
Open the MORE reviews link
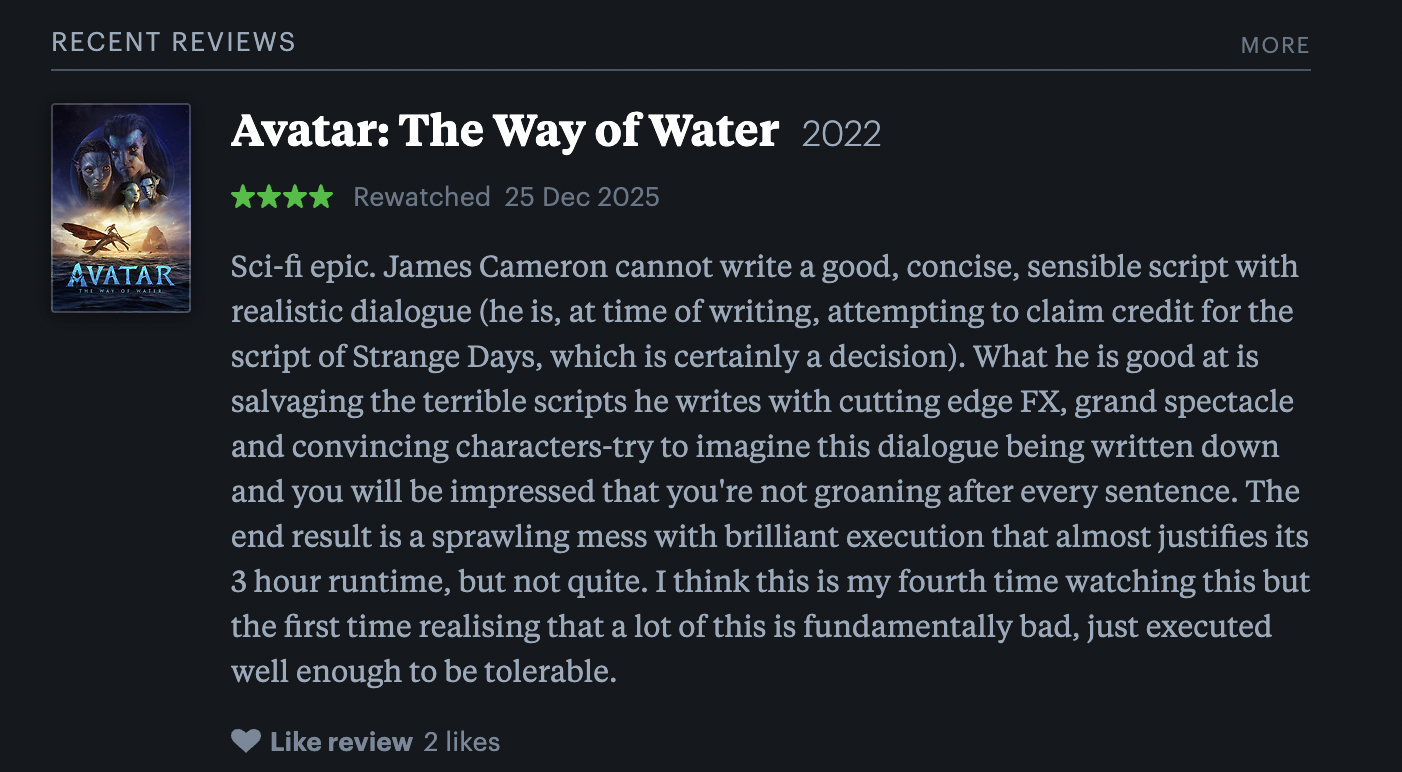(1275, 45)
